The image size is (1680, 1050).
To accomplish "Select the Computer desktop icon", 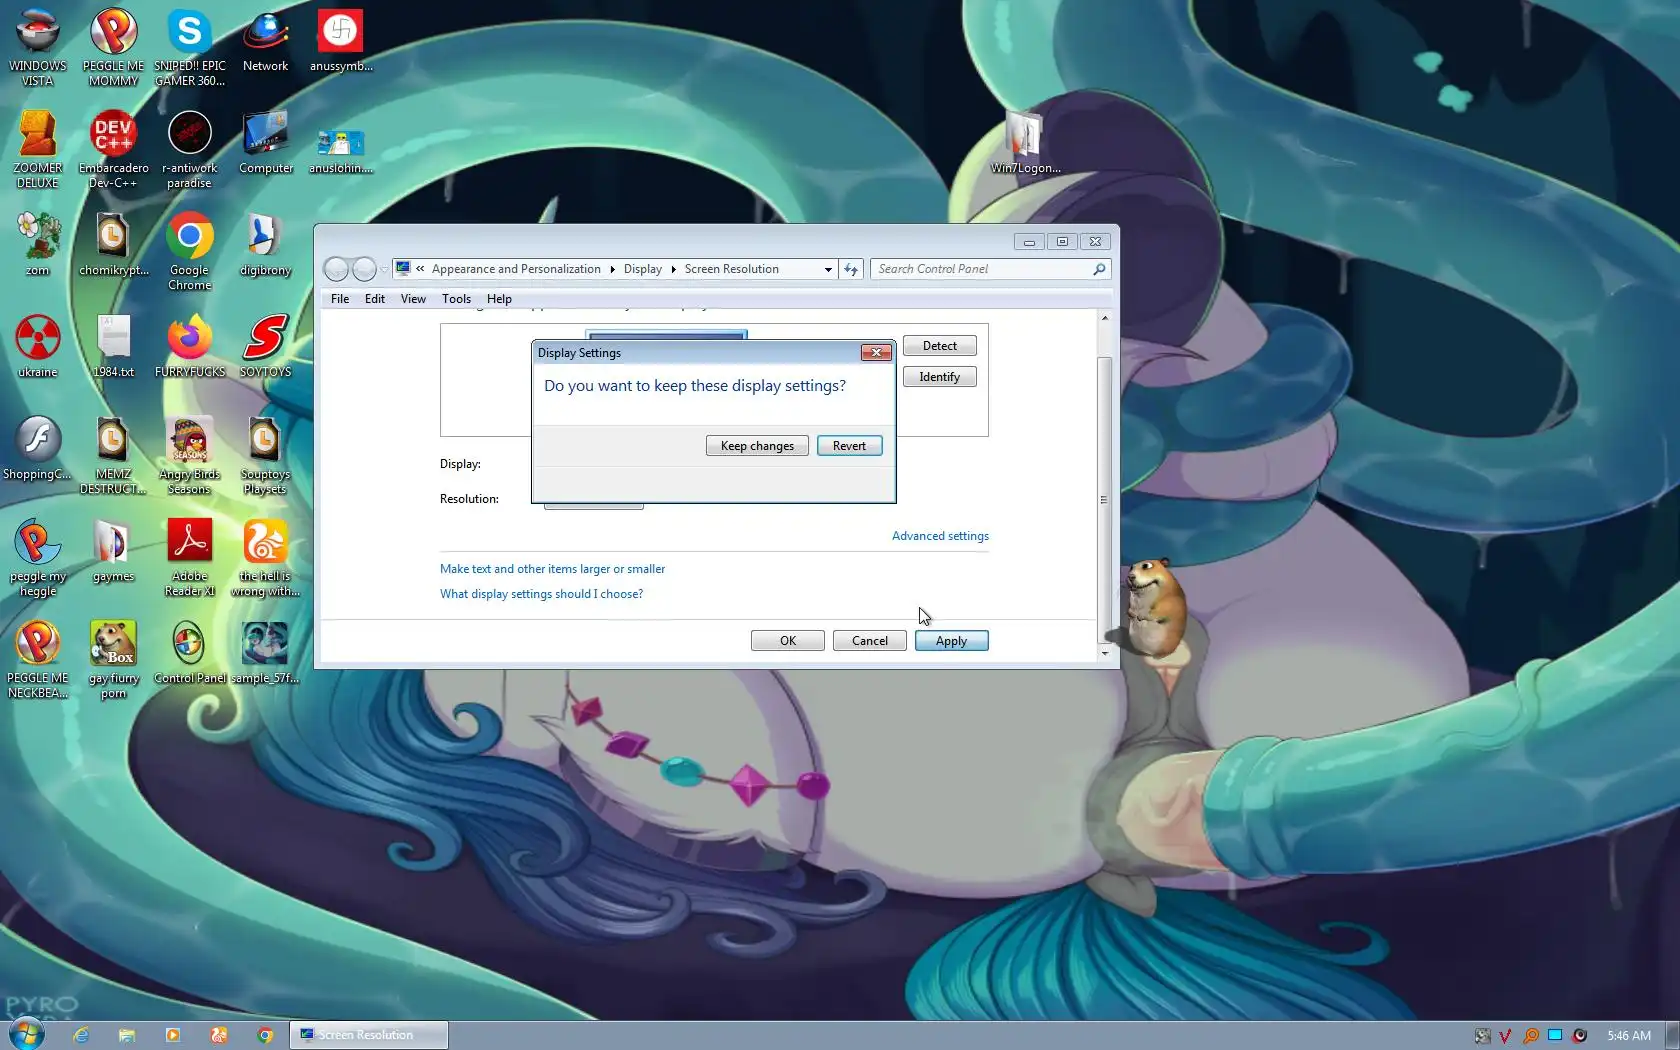I will pos(265,143).
